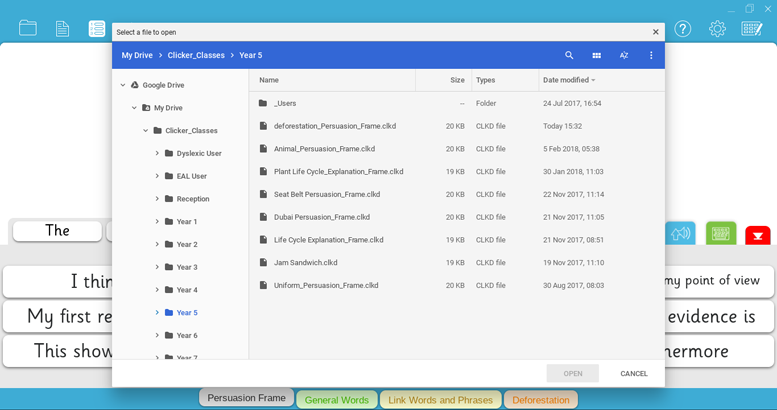Collapse the Google Drive tree node
Screen dimensions: 777x410
click(x=123, y=85)
